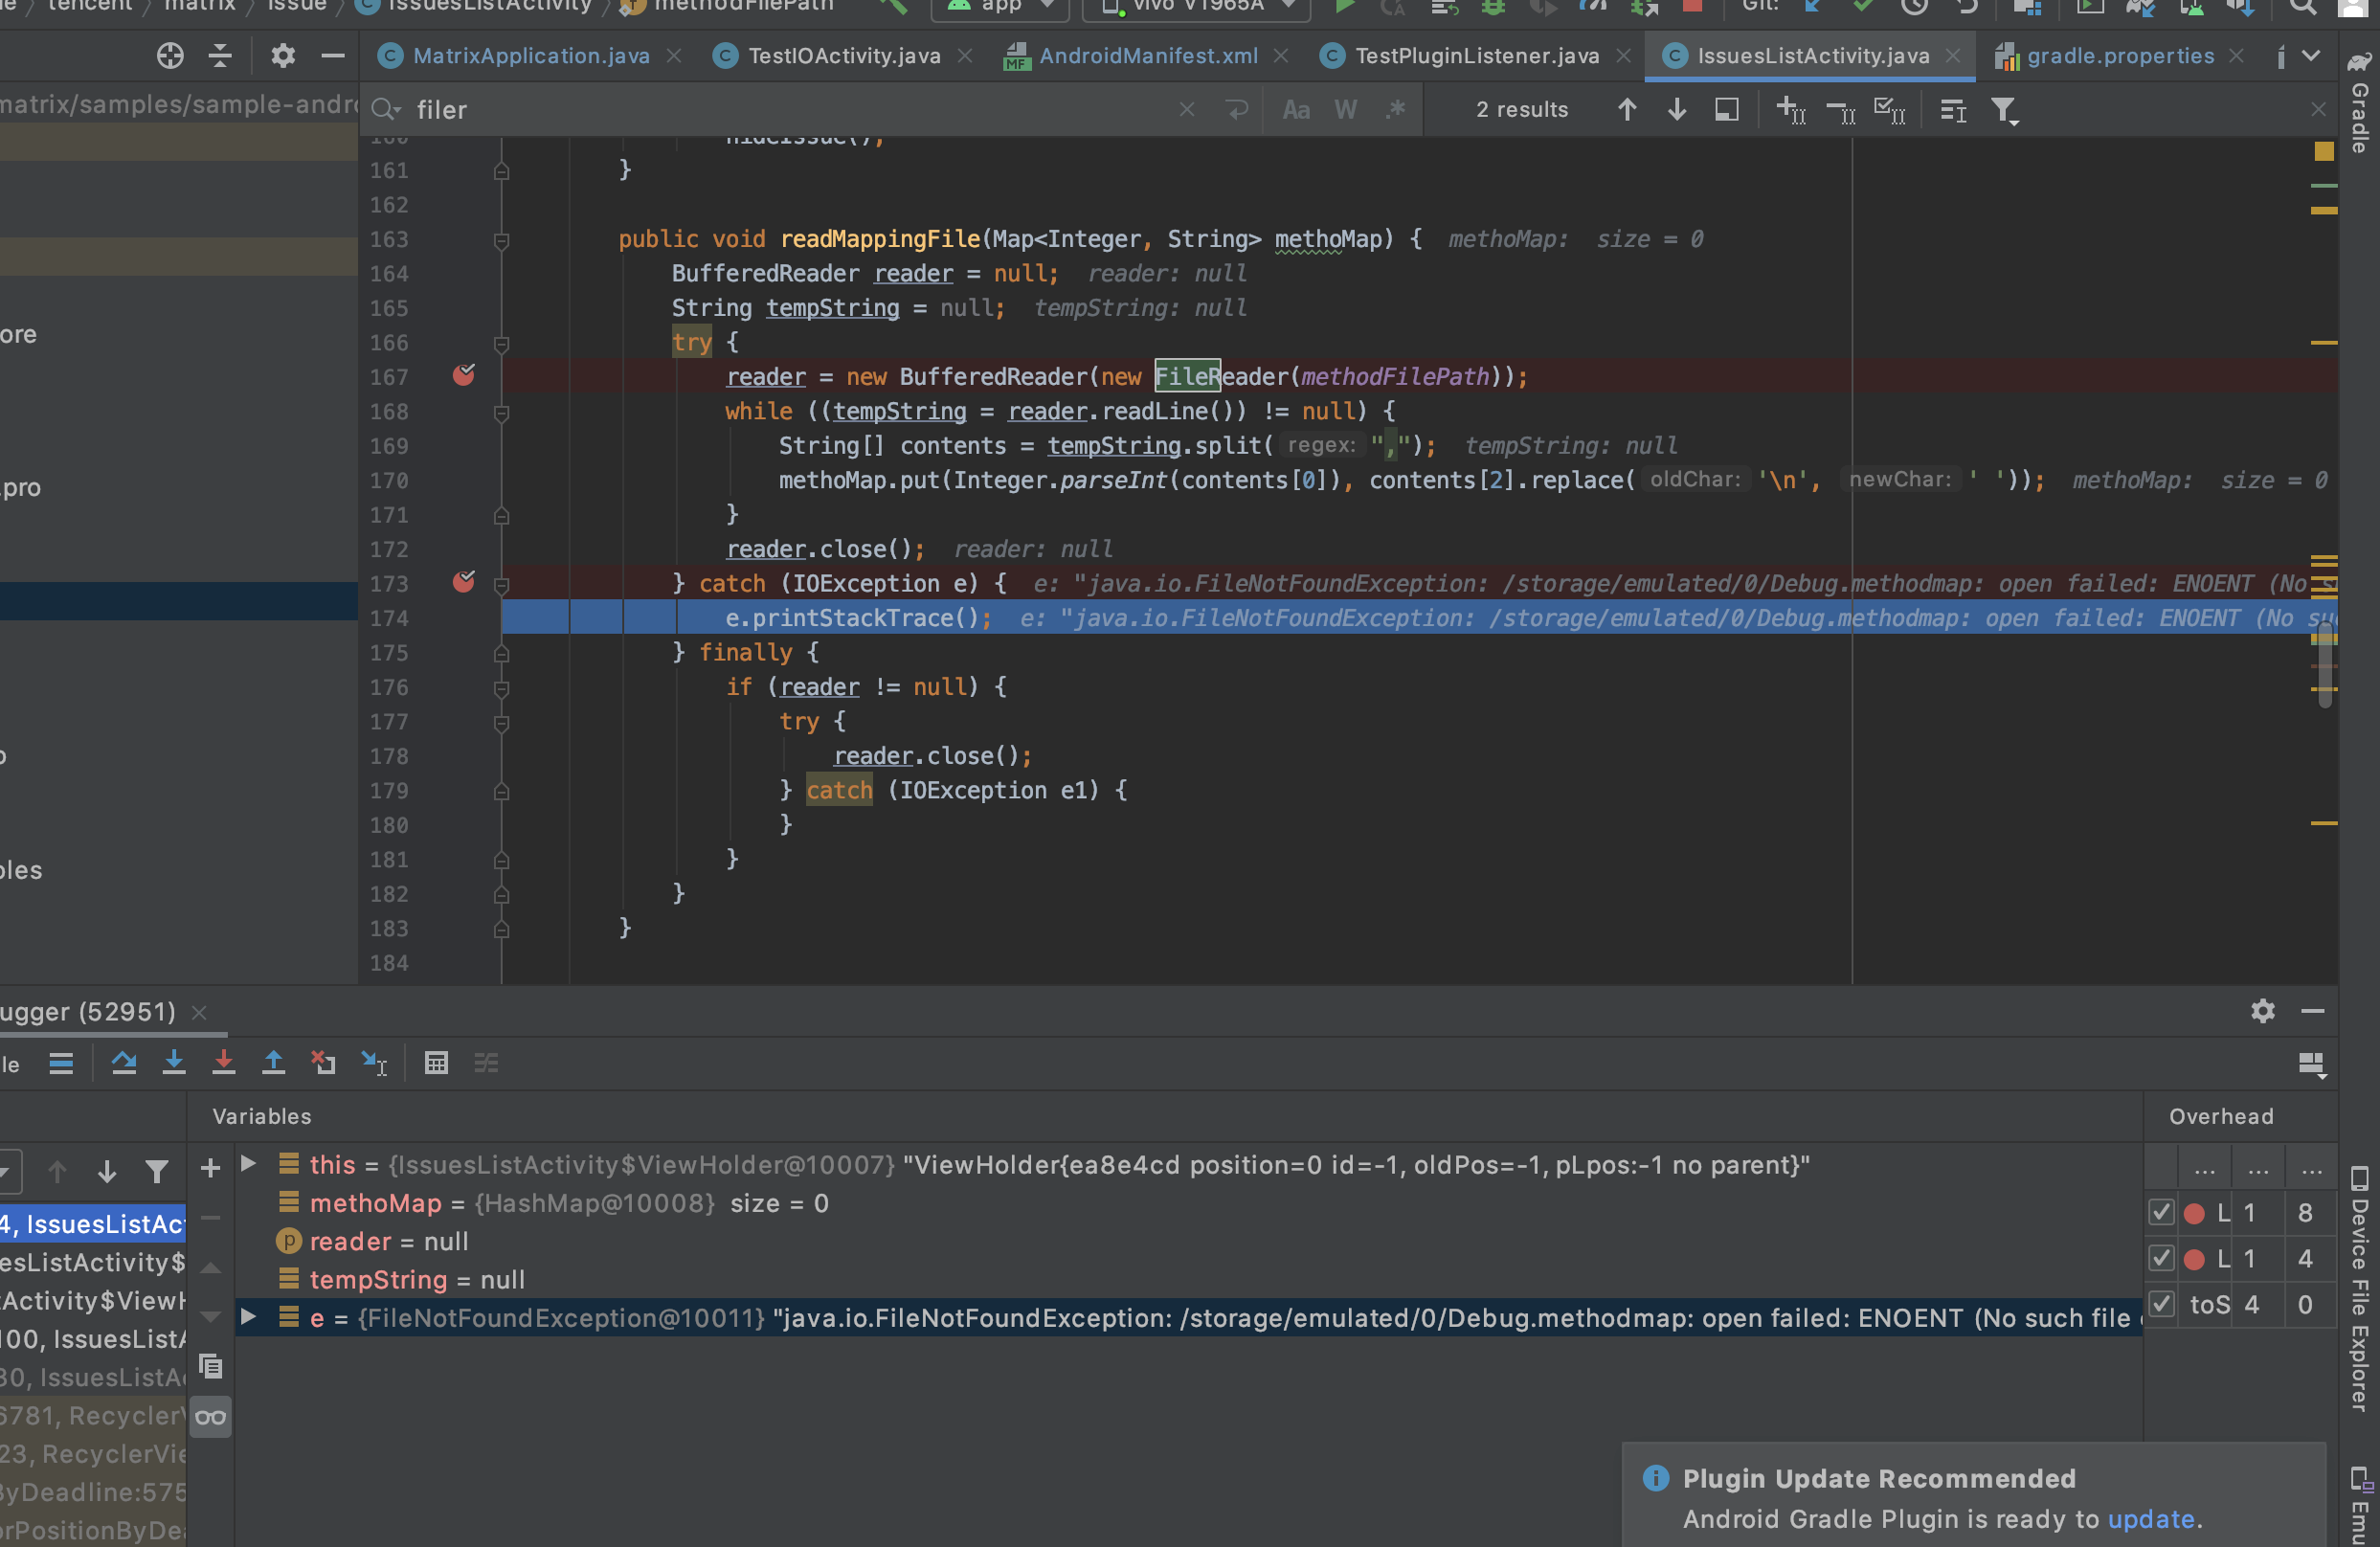Open the app run configuration dropdown
The image size is (2380, 1547).
[999, 7]
